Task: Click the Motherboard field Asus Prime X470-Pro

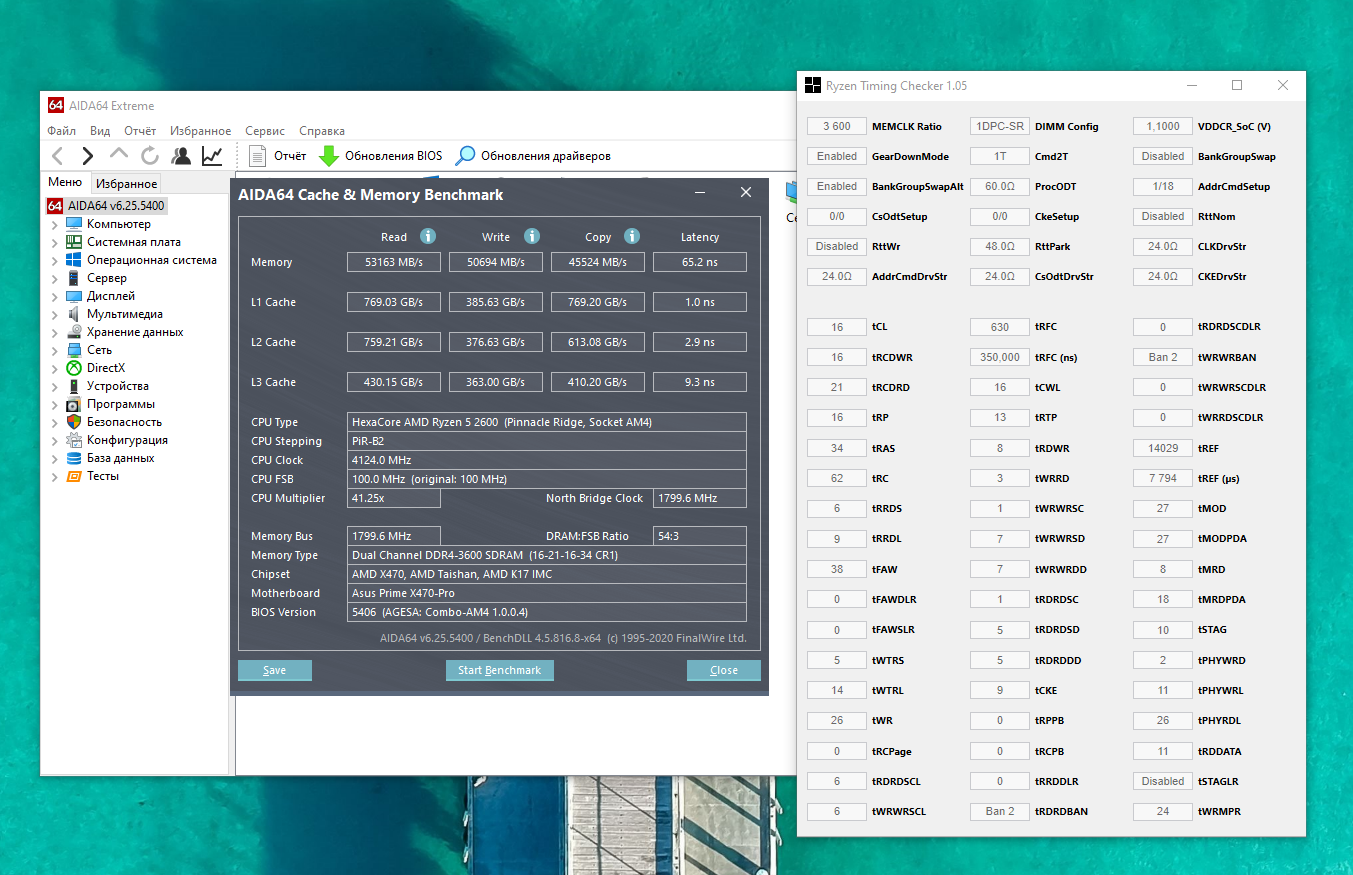Action: (547, 593)
